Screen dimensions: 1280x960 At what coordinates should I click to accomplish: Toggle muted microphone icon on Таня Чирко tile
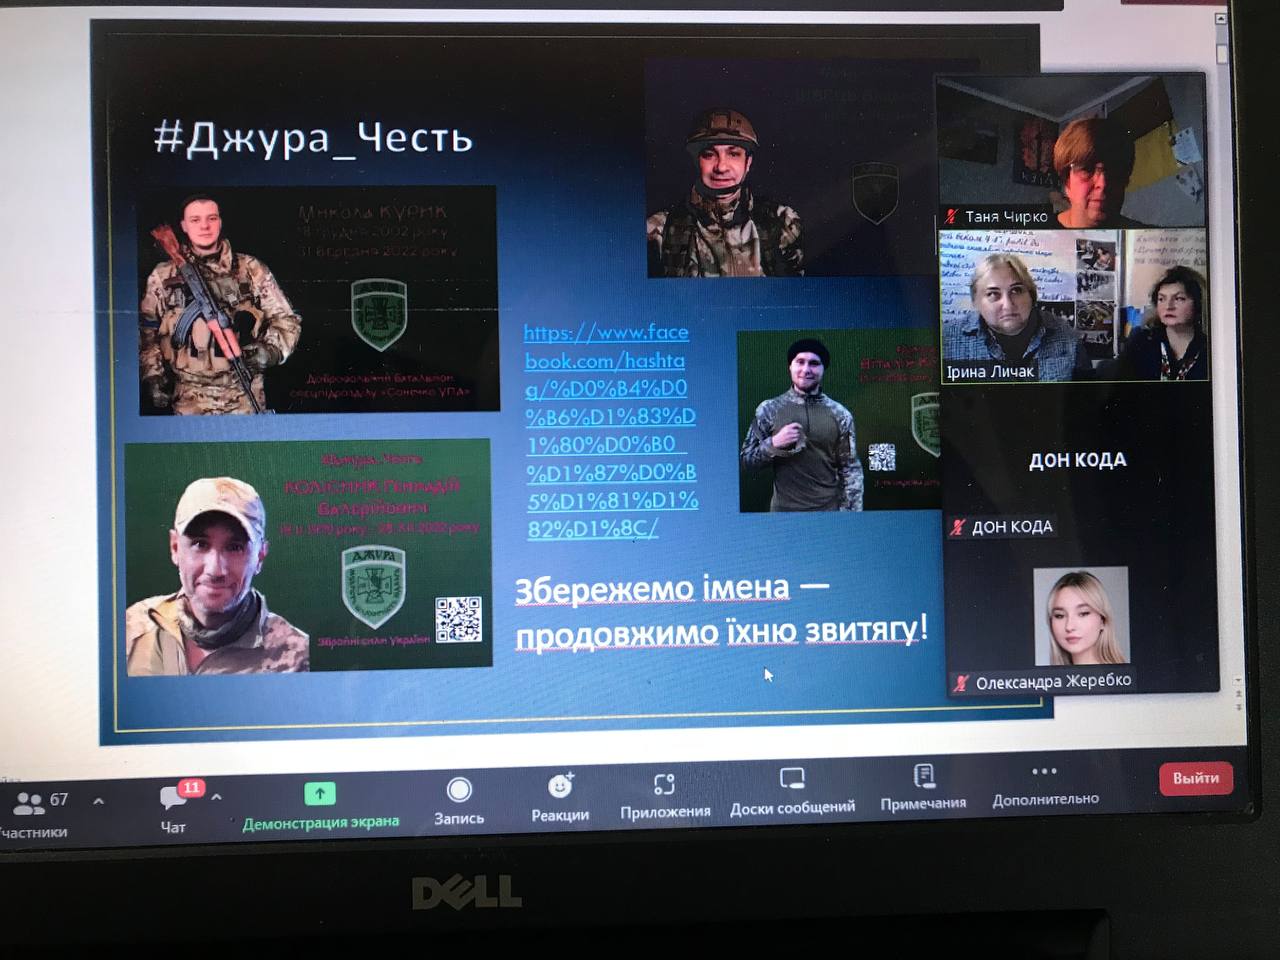click(x=952, y=216)
